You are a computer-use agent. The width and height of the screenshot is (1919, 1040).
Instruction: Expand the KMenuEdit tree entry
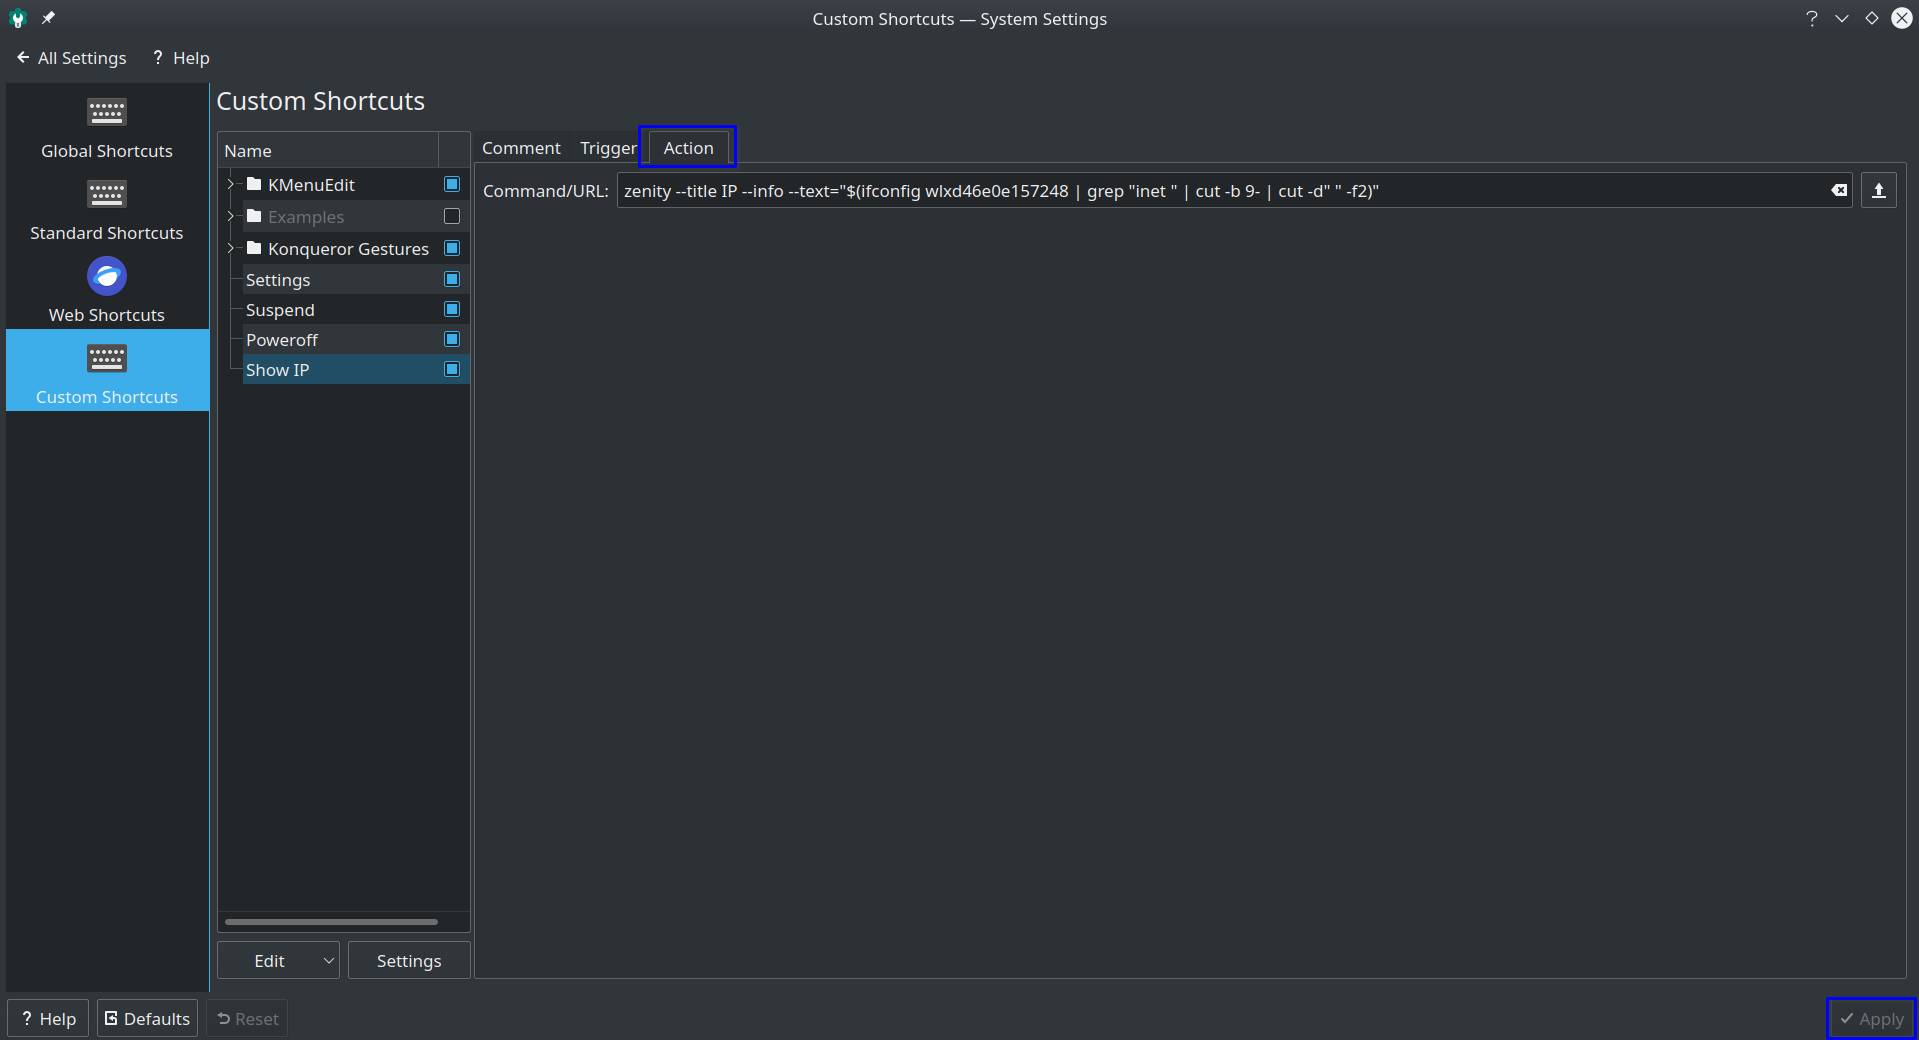point(231,184)
